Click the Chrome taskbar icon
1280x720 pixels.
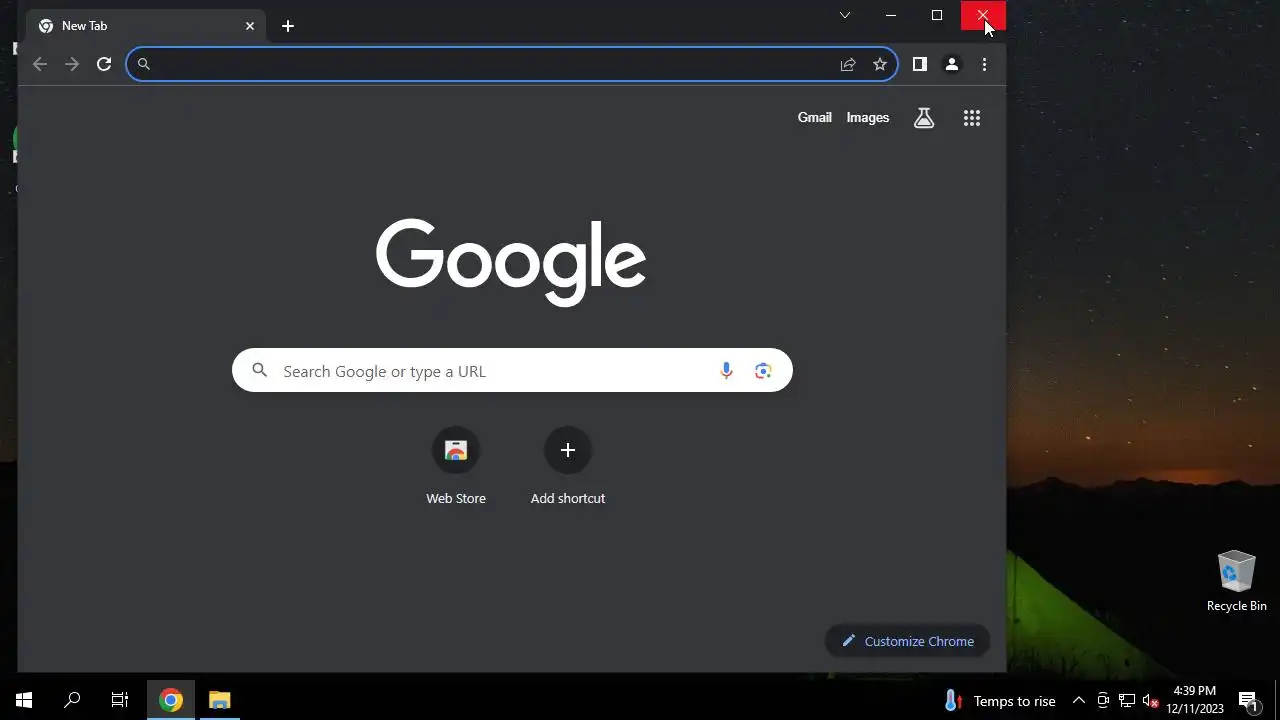[171, 700]
